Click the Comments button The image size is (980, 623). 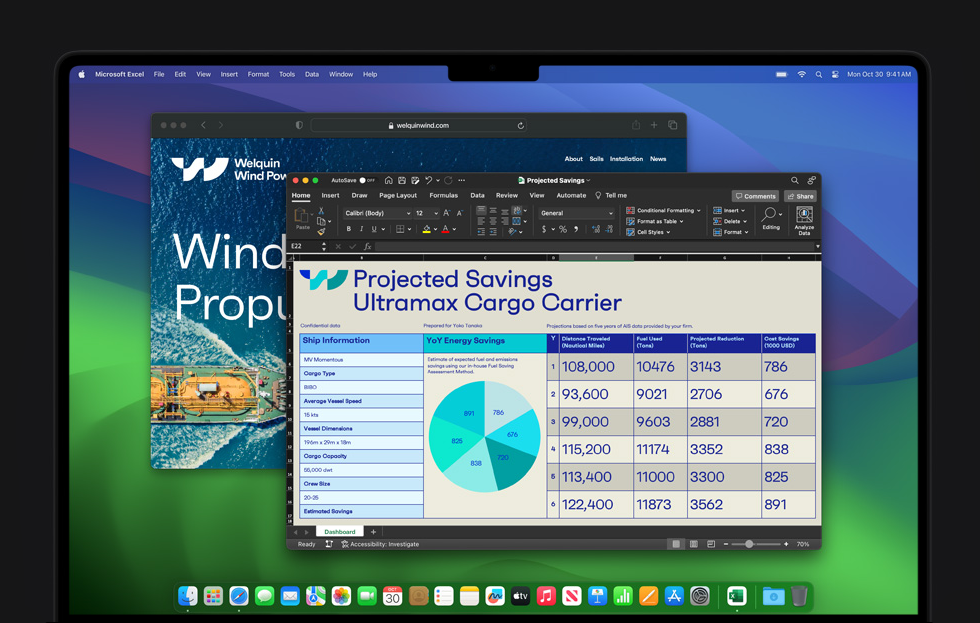tap(755, 196)
